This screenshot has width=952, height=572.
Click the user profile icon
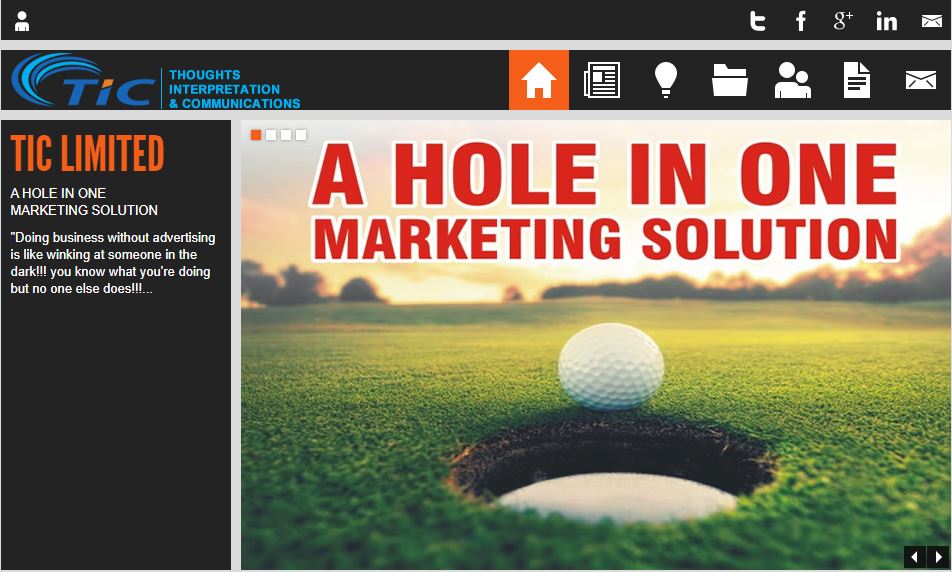point(22,21)
